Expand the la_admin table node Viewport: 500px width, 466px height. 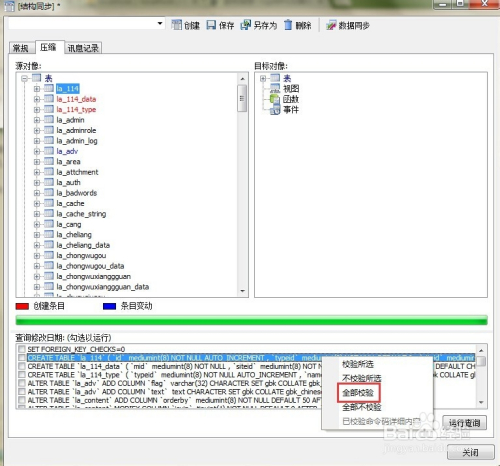[x=37, y=120]
